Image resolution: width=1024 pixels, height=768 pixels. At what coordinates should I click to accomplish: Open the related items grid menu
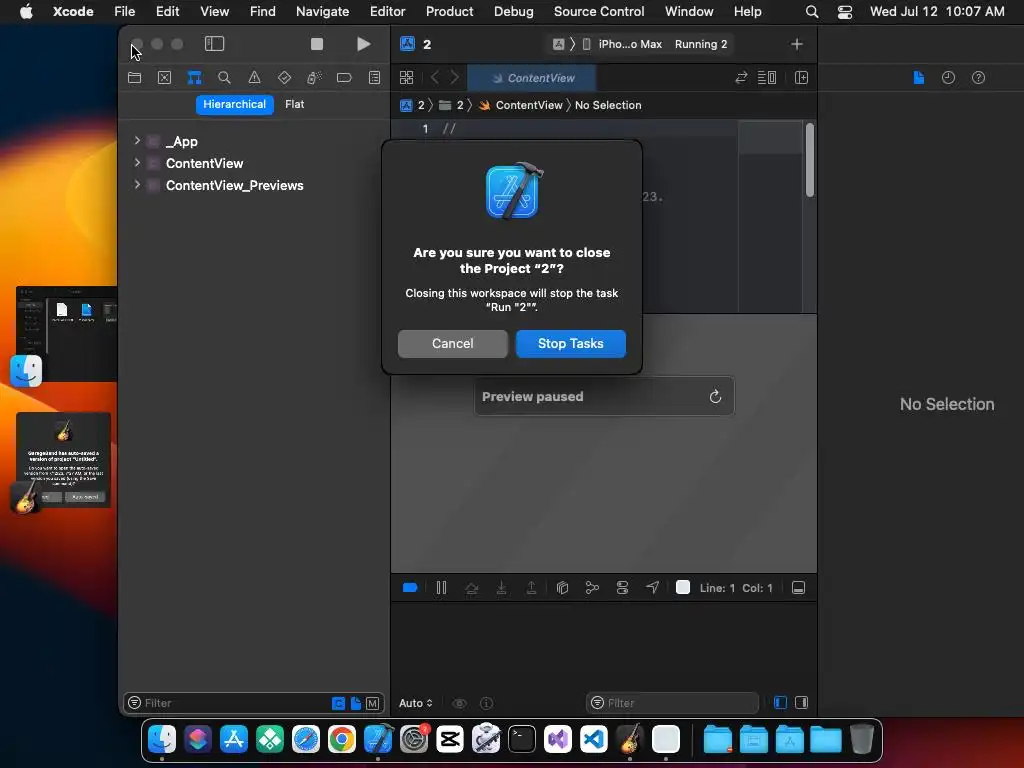click(406, 78)
